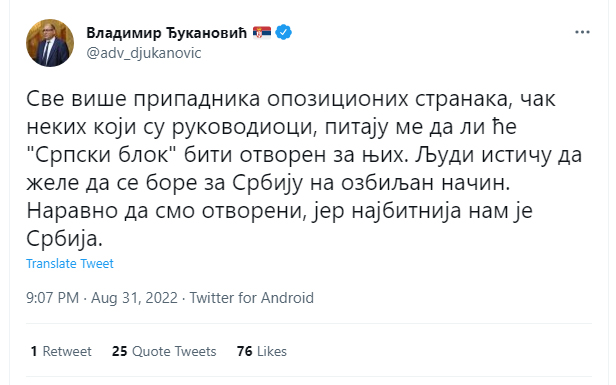This screenshot has width=616, height=385.
Task: Click the word Србија ending the tweet
Action: click(x=64, y=238)
